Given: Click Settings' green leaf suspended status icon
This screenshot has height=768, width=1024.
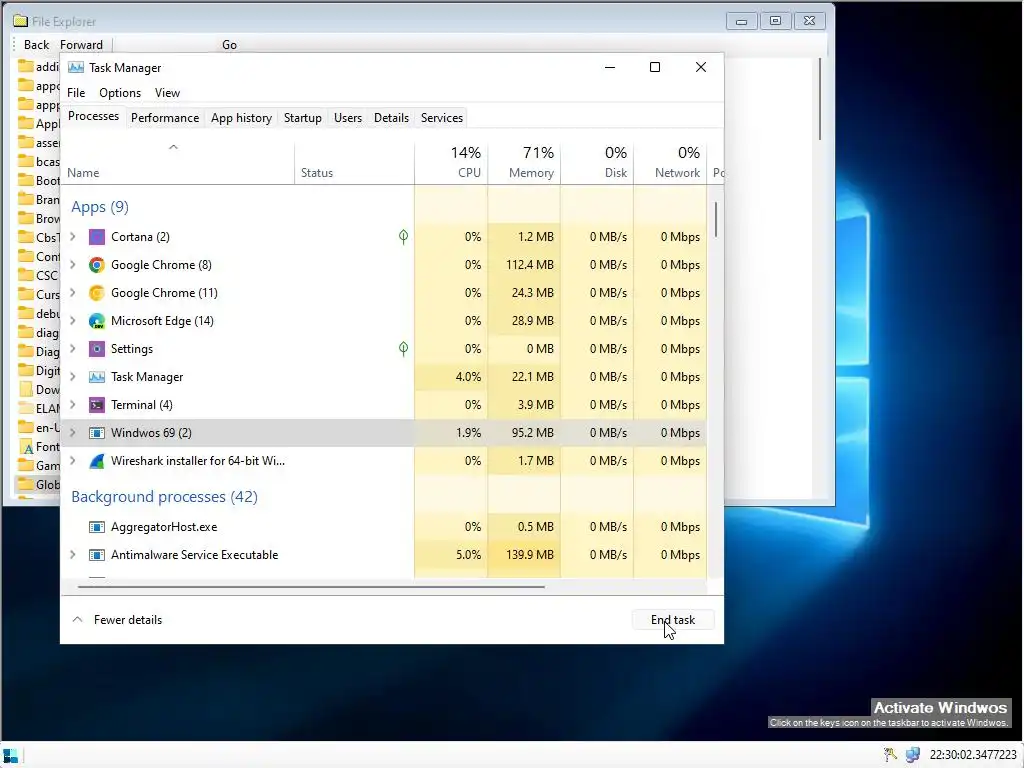Looking at the screenshot, I should 404,349.
